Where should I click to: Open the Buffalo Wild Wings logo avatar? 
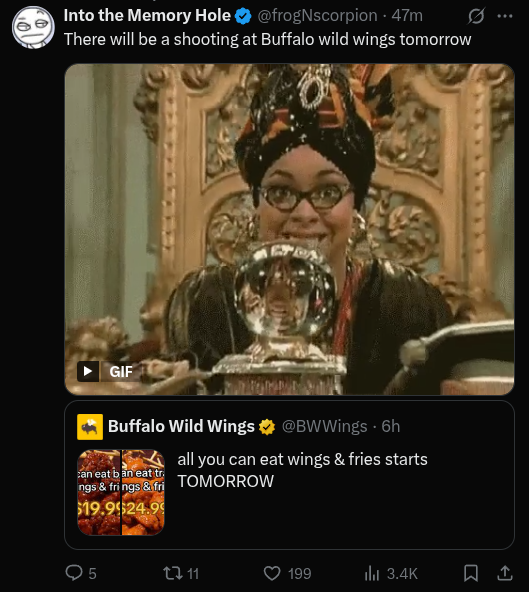90,427
